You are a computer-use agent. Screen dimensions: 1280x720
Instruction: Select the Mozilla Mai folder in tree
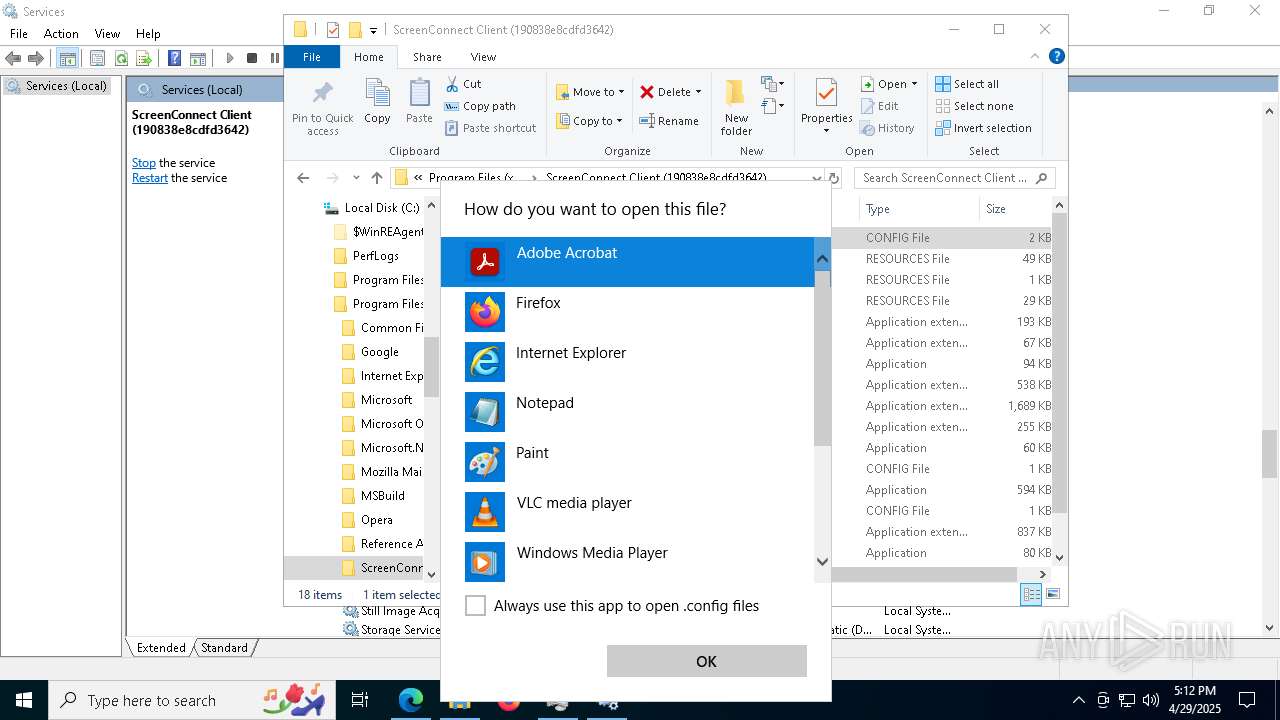tap(383, 472)
